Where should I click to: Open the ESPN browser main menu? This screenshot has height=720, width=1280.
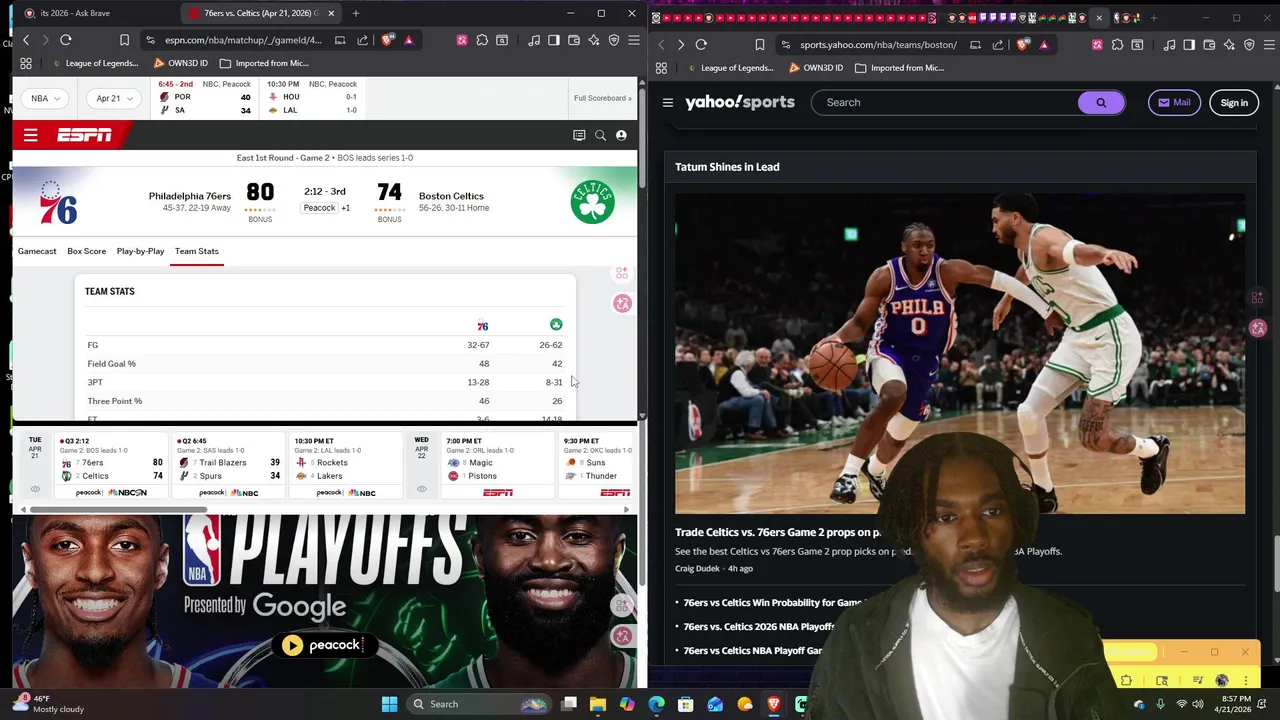(633, 40)
